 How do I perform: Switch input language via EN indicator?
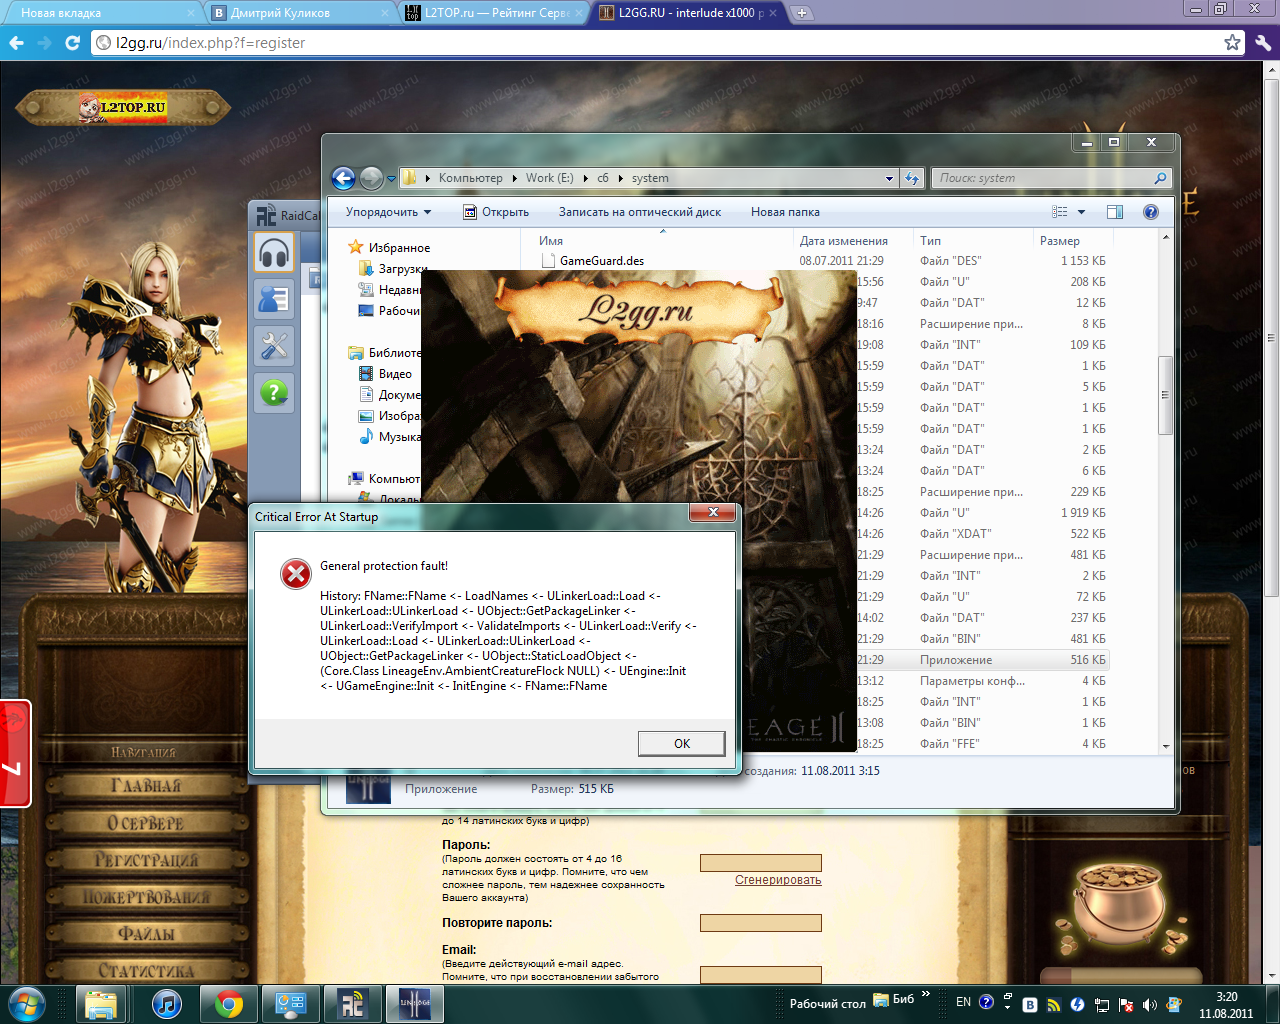pyautogui.click(x=963, y=1002)
